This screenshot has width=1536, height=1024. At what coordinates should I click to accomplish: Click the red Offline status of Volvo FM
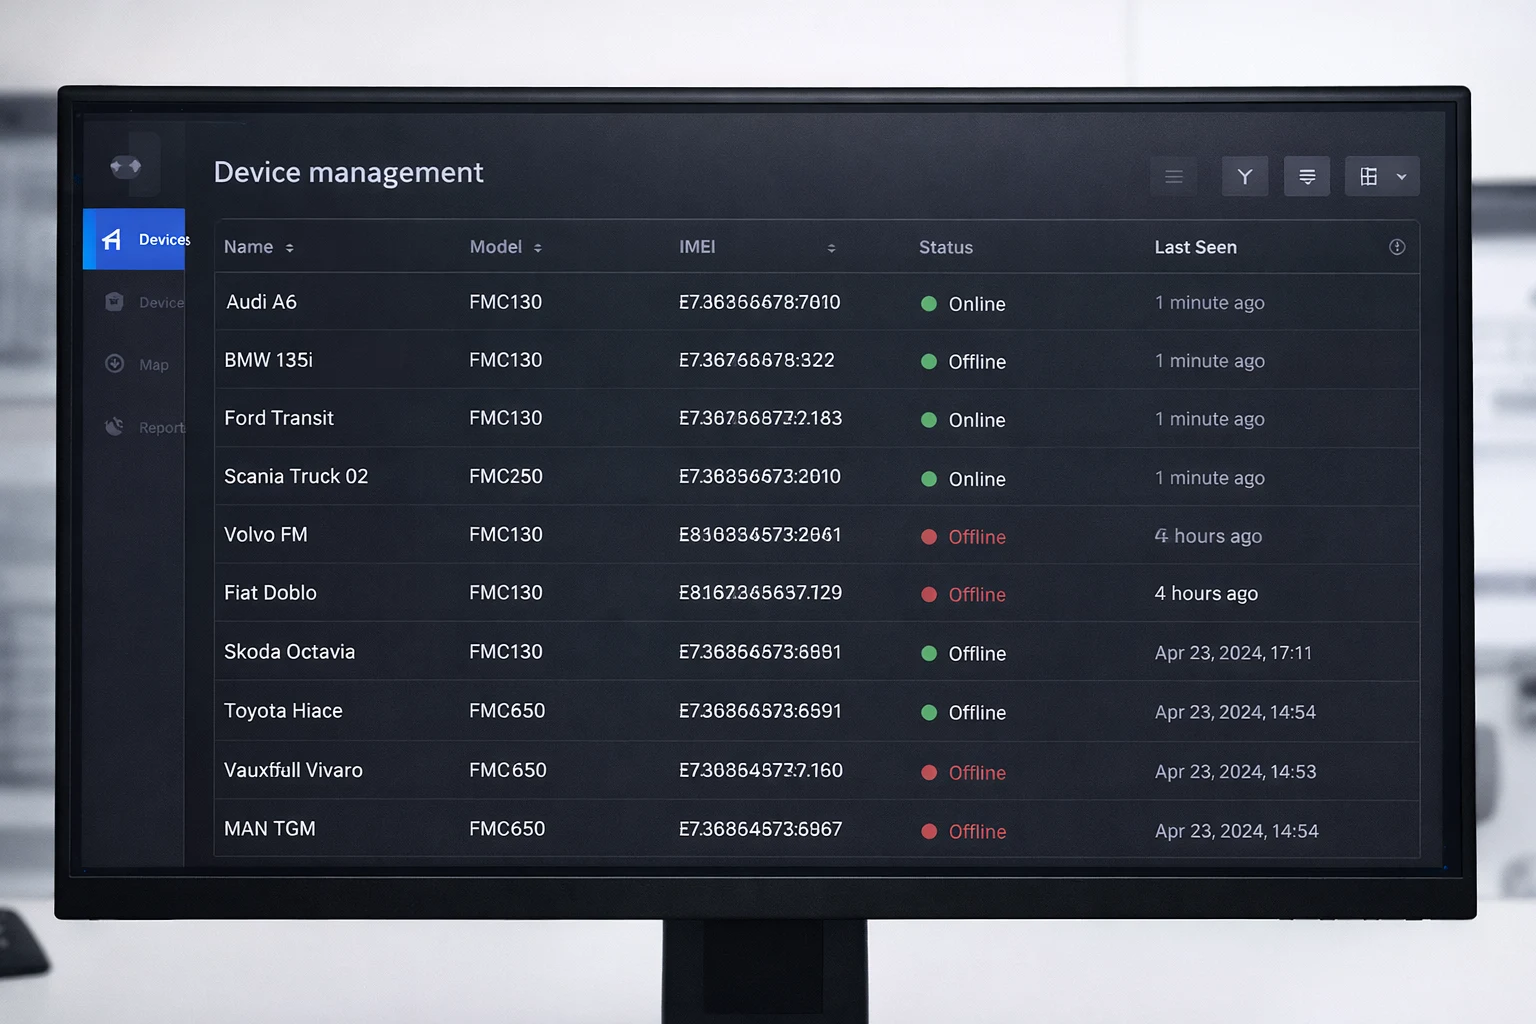point(976,537)
